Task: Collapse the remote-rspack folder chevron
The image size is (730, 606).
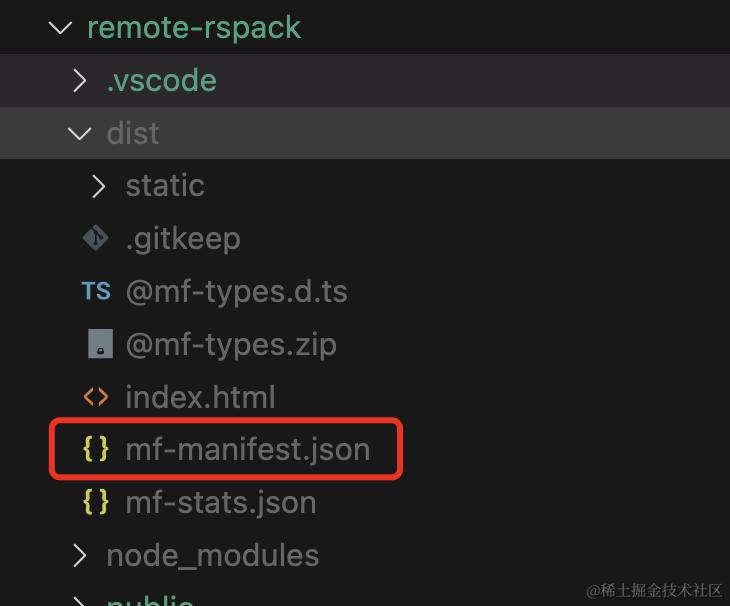Action: pyautogui.click(x=60, y=28)
